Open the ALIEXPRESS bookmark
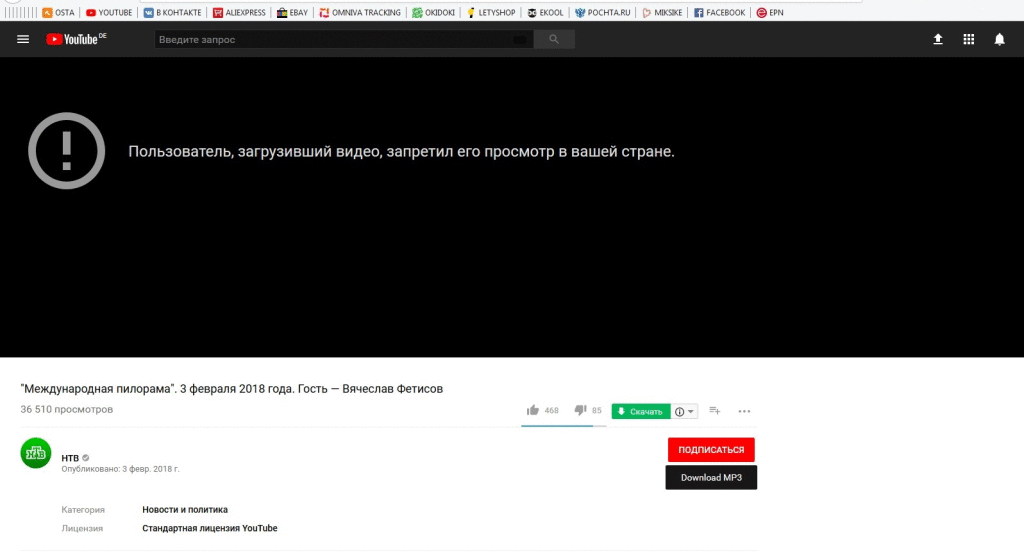The height and width of the screenshot is (557, 1024). click(x=240, y=13)
